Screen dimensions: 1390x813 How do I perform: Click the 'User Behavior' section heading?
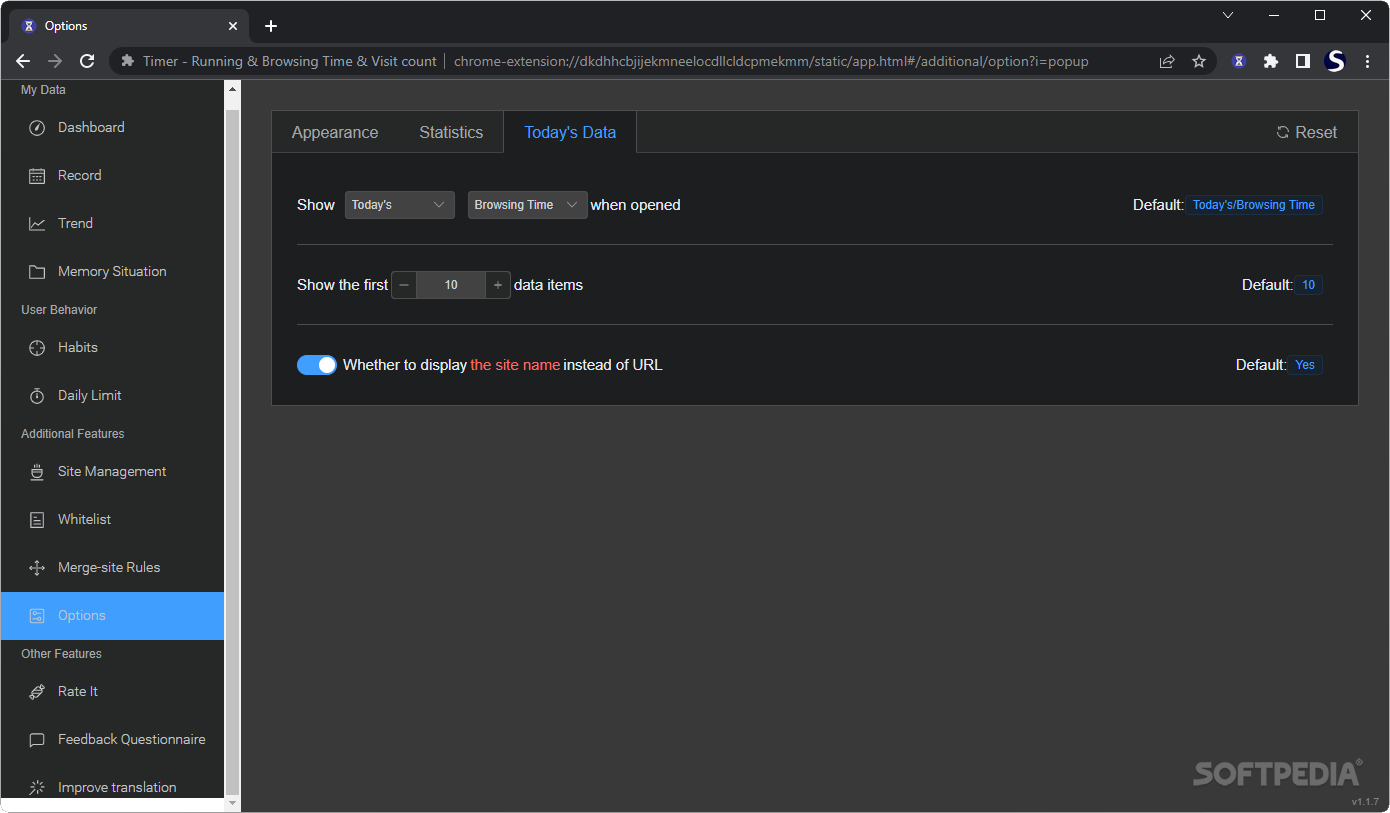point(59,310)
